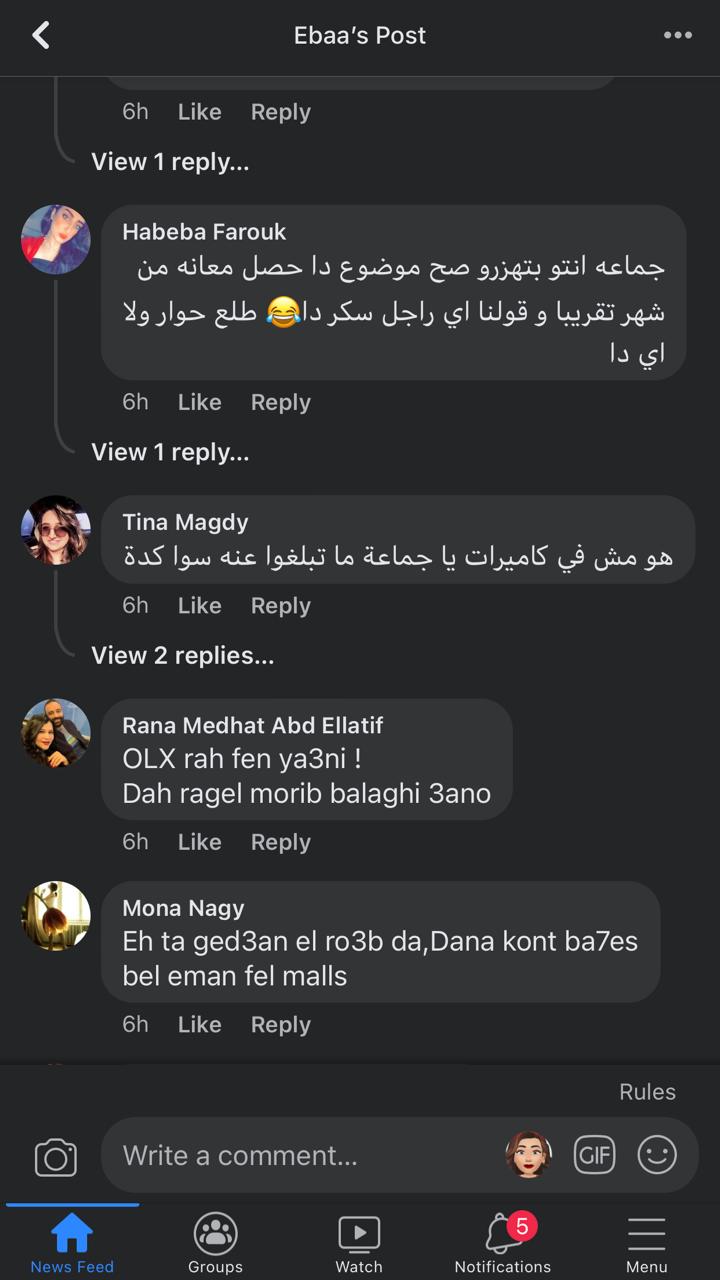Like Rana Medhat Abd Ellatif's comment

tap(199, 842)
